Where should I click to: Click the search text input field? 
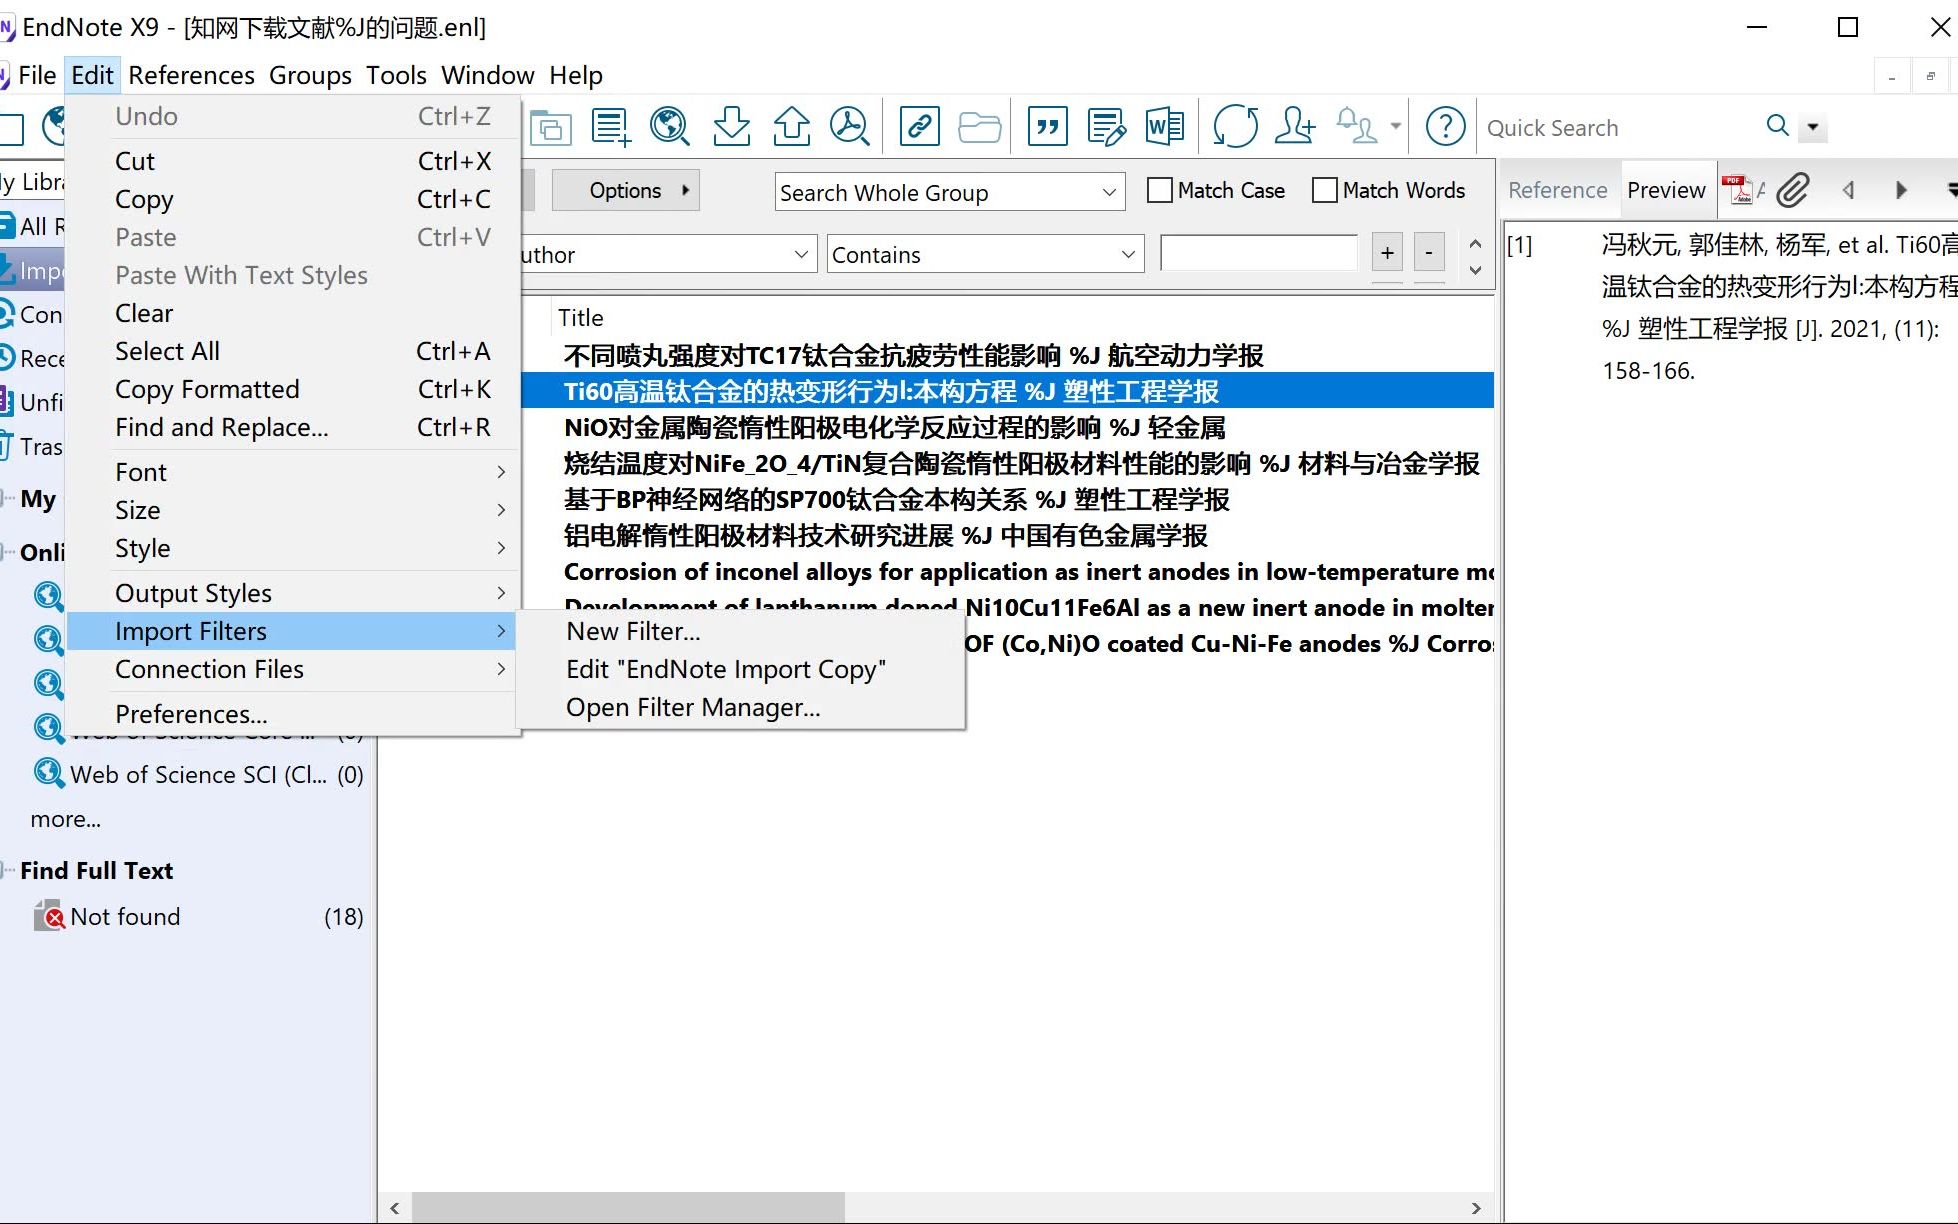1259,253
